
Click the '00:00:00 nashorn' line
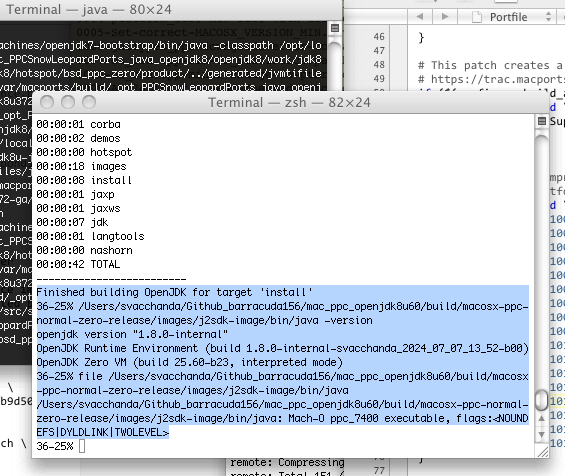pyautogui.click(x=84, y=250)
